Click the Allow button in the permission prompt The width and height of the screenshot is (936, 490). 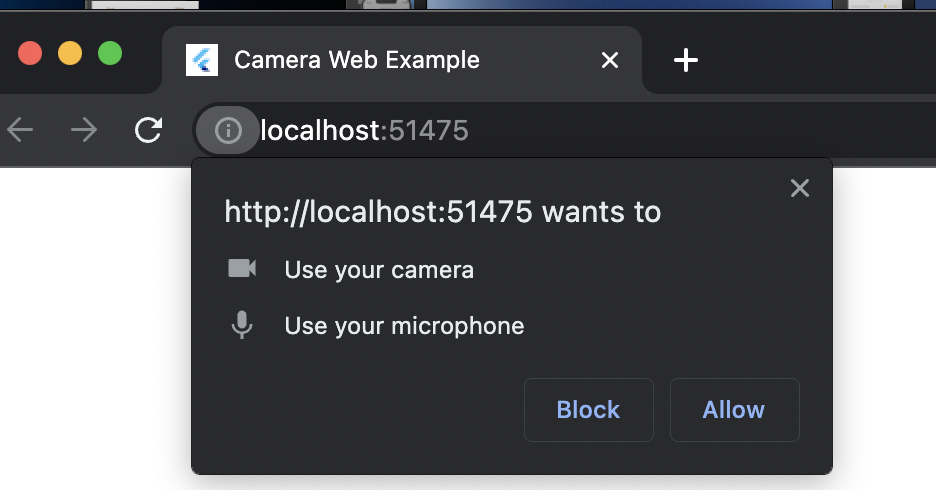click(734, 410)
